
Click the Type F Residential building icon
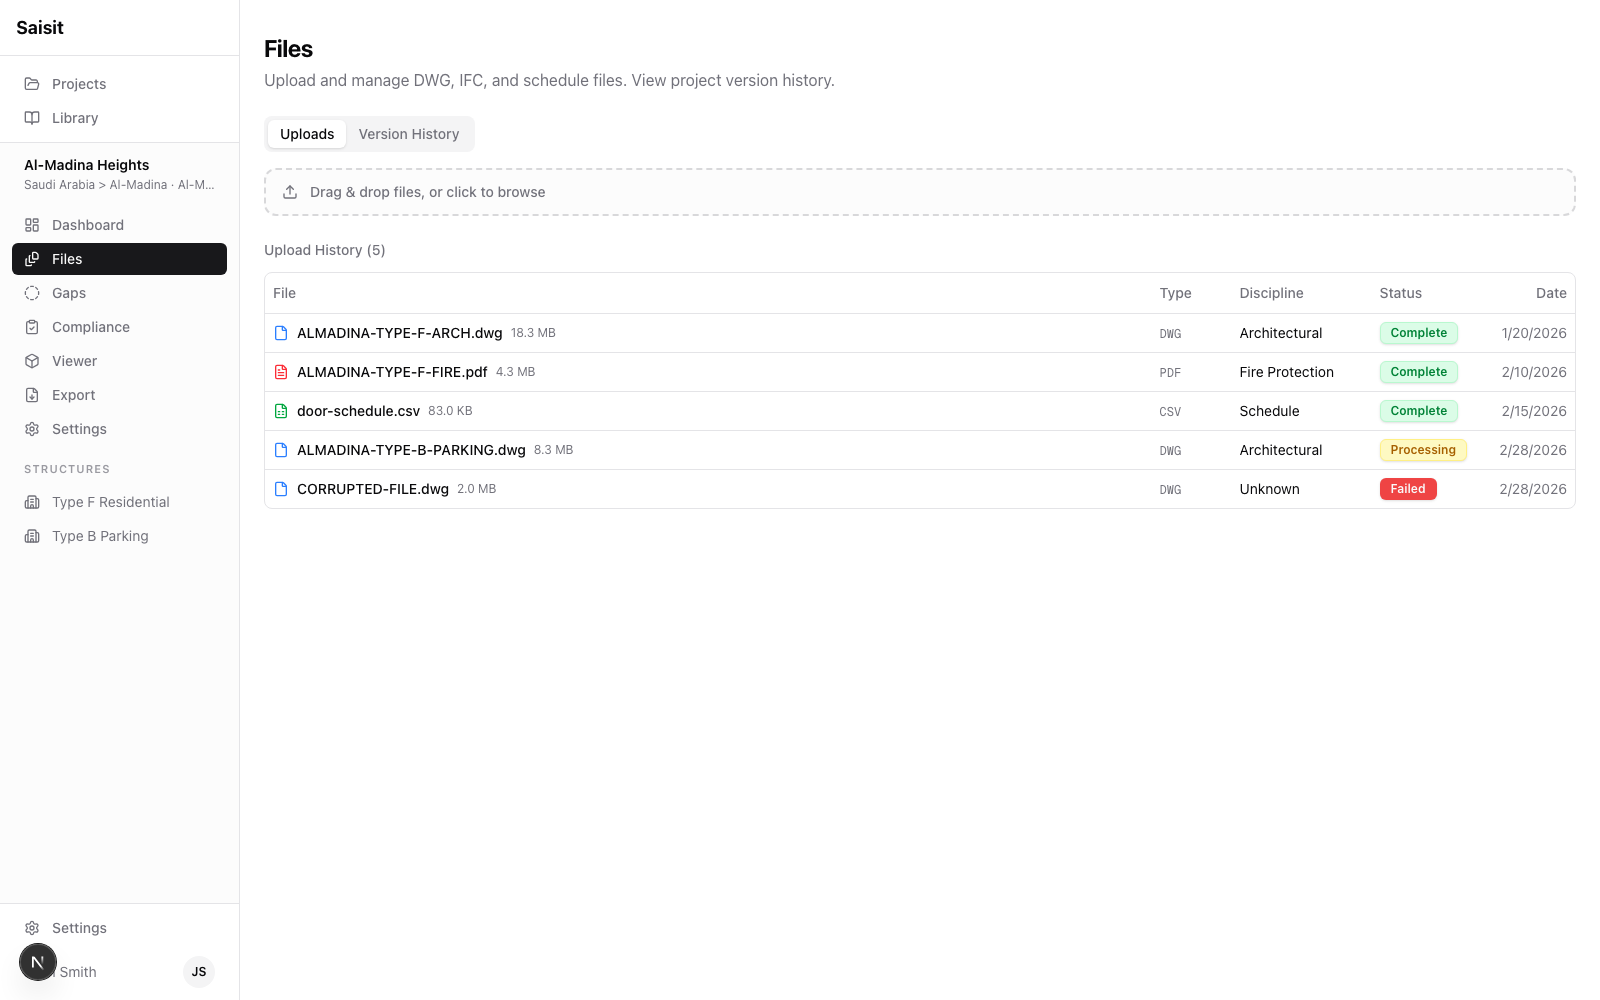32,502
